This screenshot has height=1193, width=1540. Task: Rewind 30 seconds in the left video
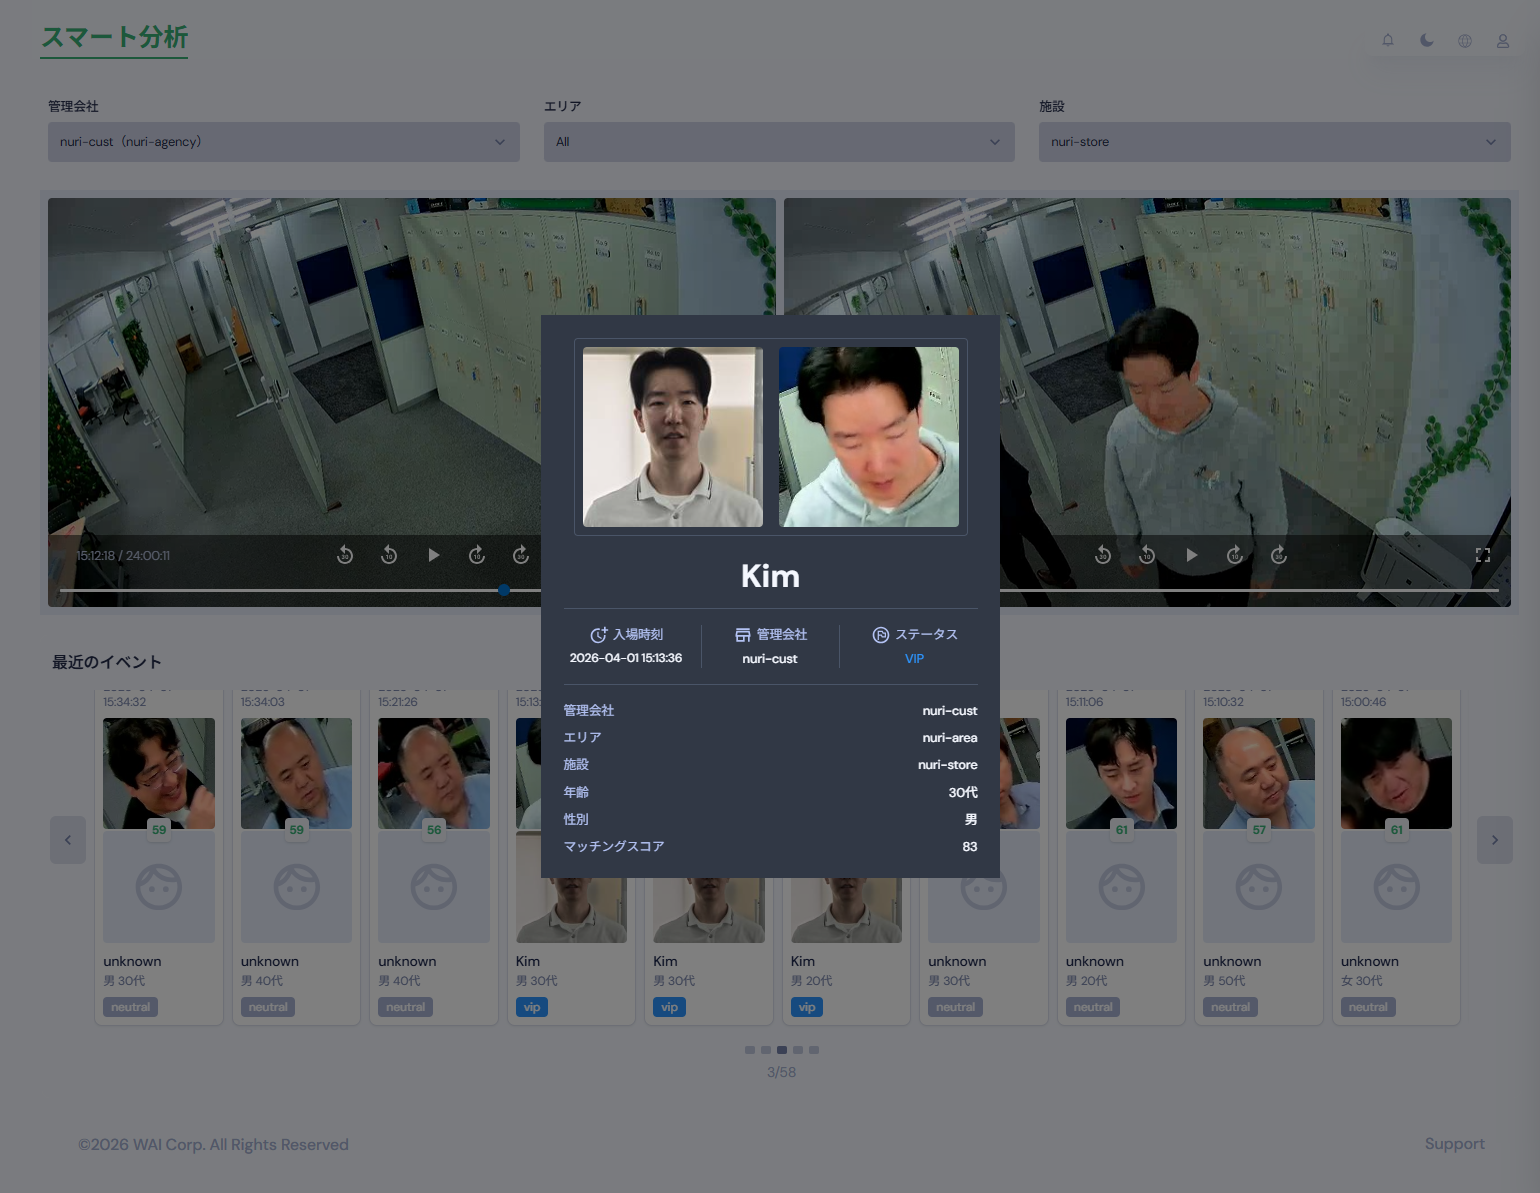(x=345, y=555)
